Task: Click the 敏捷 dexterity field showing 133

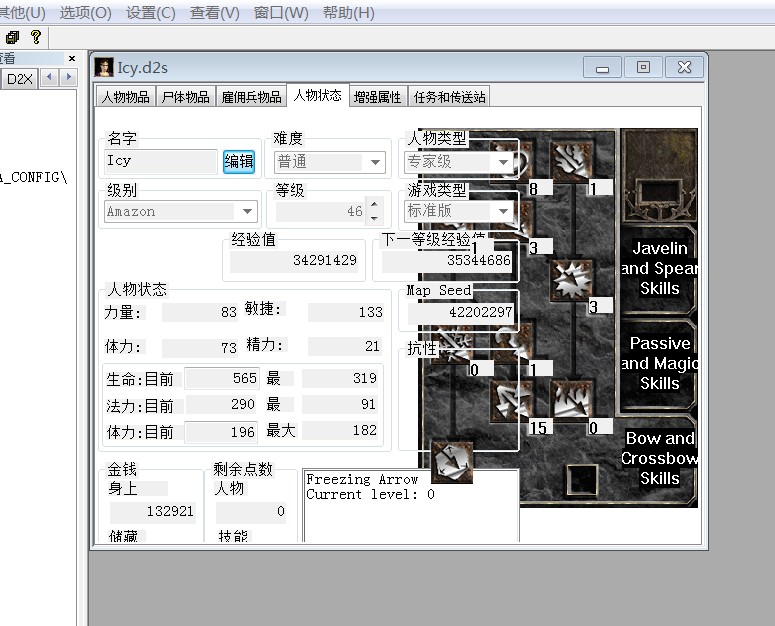Action: coord(346,312)
